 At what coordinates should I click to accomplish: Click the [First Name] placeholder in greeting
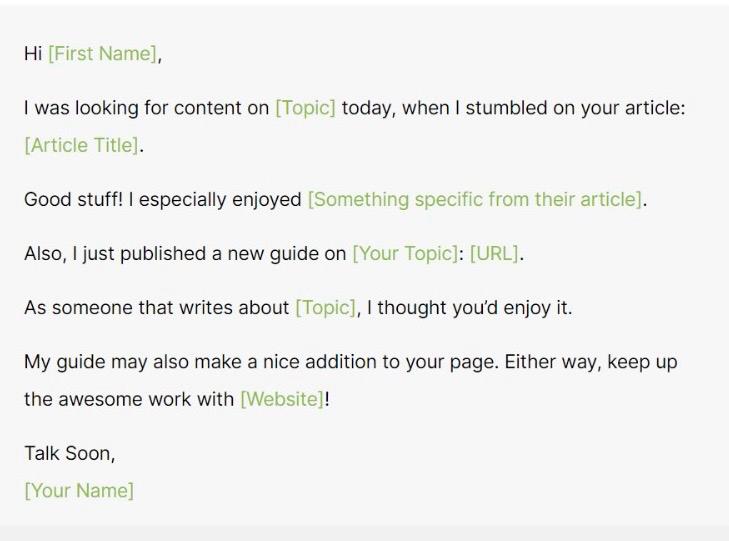(x=103, y=54)
